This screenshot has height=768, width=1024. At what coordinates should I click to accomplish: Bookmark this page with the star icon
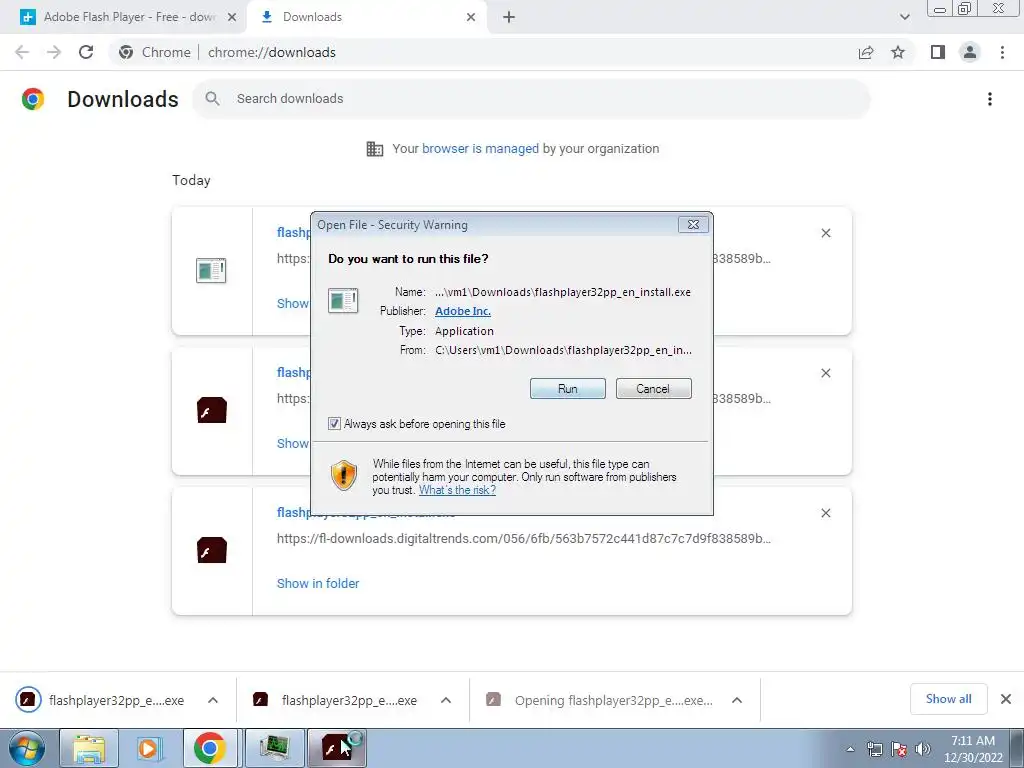point(898,52)
